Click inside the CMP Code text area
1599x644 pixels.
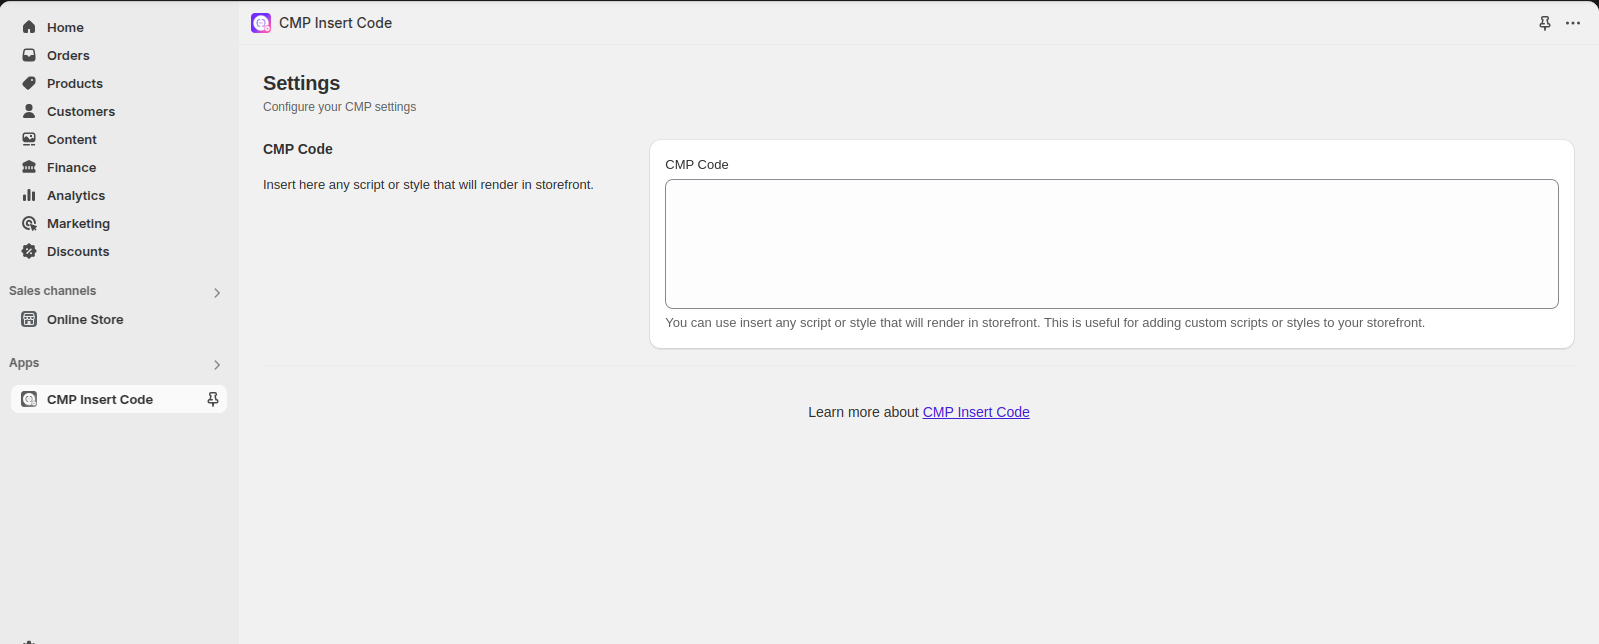tap(1111, 244)
